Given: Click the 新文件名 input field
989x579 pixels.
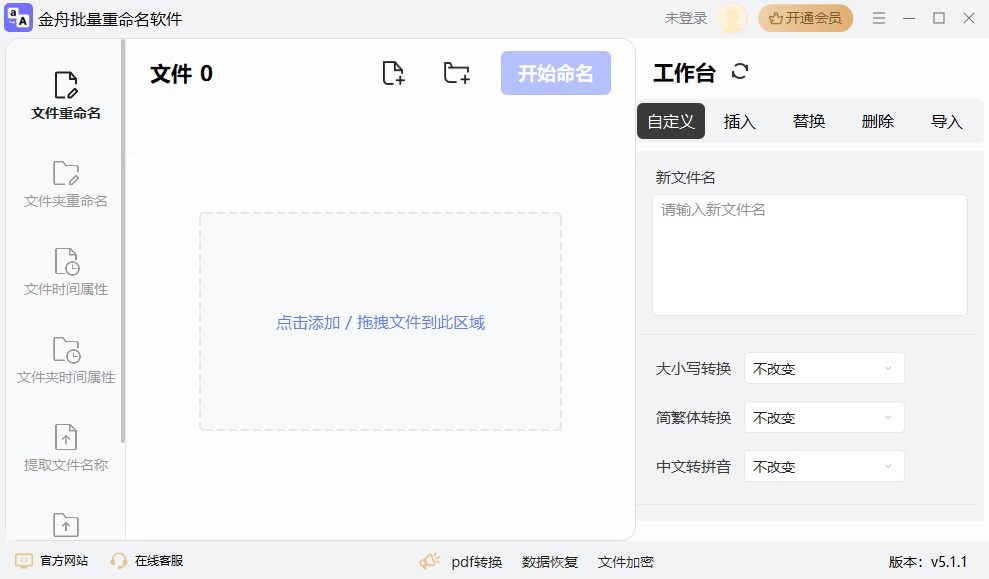Looking at the screenshot, I should coord(809,254).
